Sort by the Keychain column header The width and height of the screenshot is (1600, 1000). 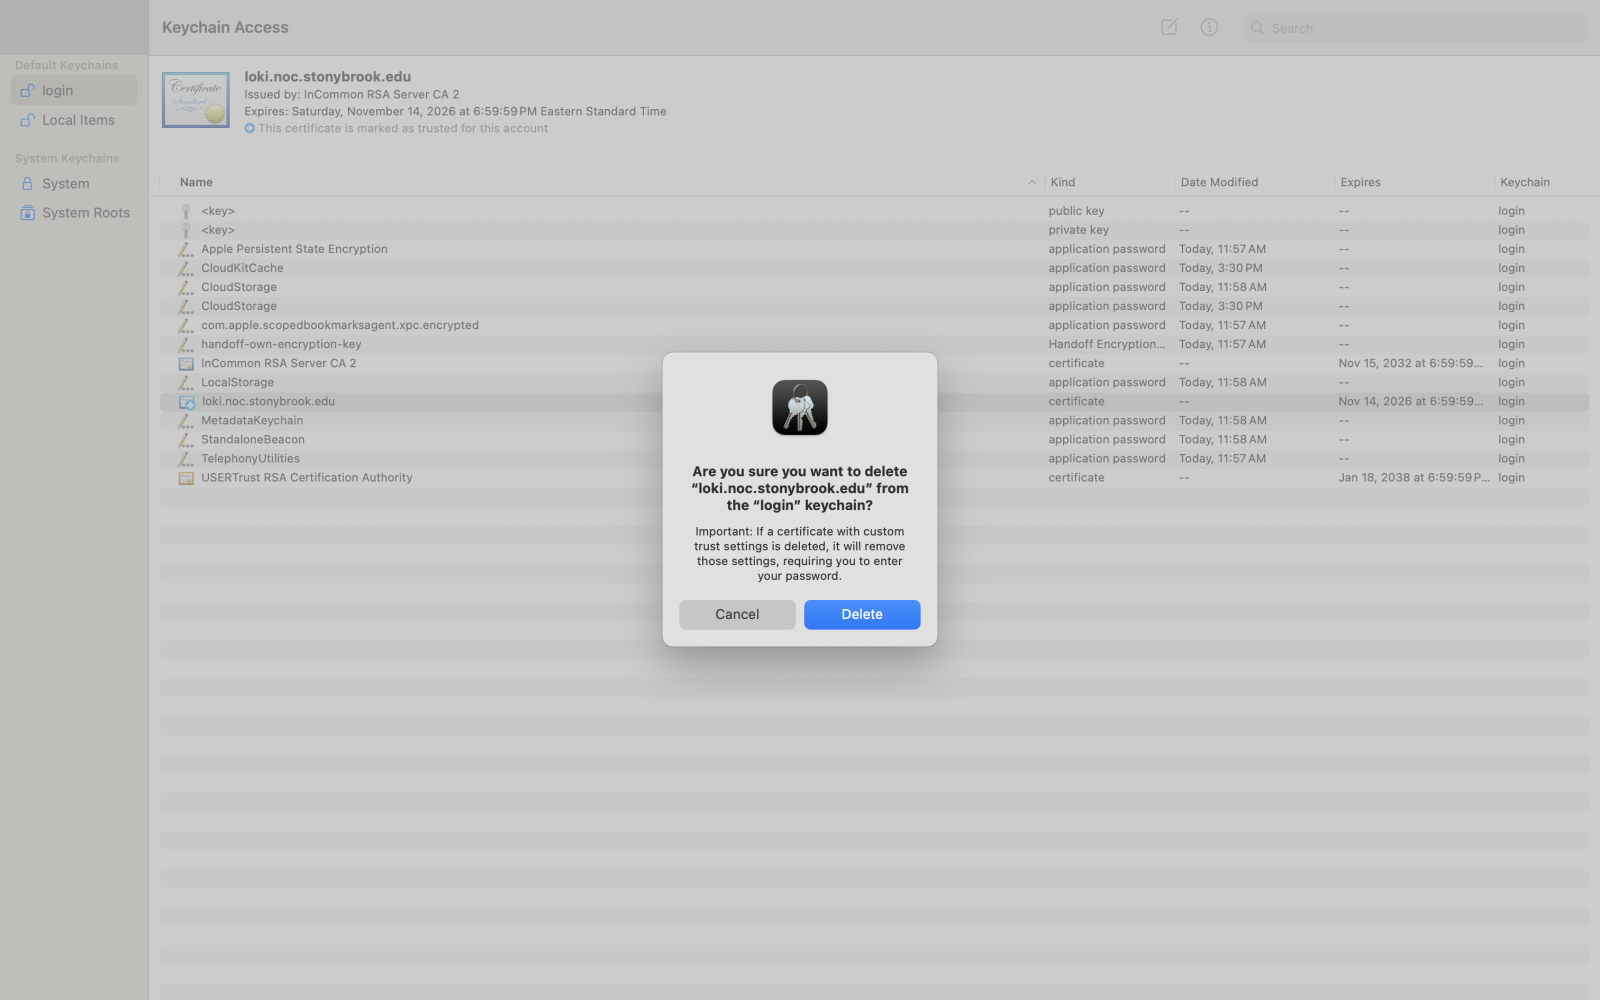click(x=1525, y=182)
